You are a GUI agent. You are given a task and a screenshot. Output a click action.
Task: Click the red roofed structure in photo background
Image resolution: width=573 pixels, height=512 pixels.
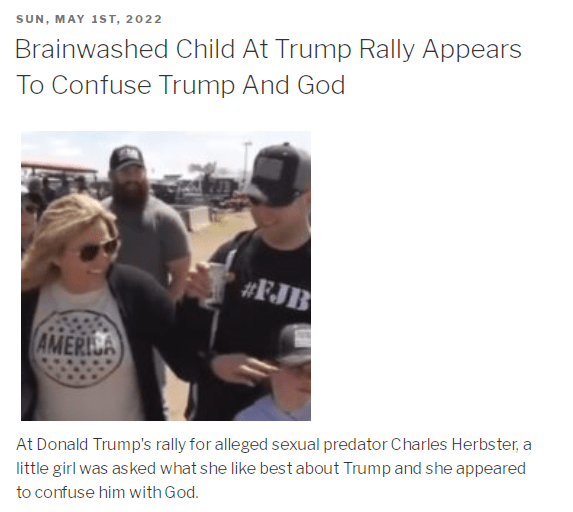tap(57, 167)
